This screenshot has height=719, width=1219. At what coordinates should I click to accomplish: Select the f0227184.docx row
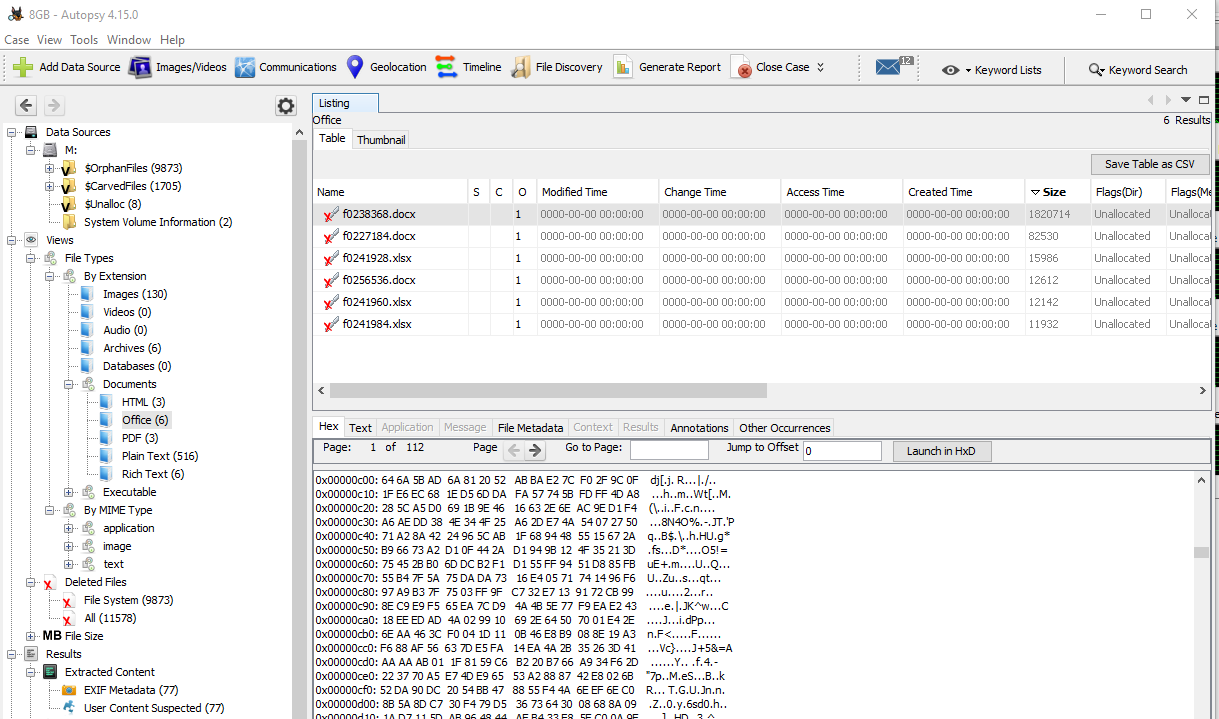click(762, 236)
